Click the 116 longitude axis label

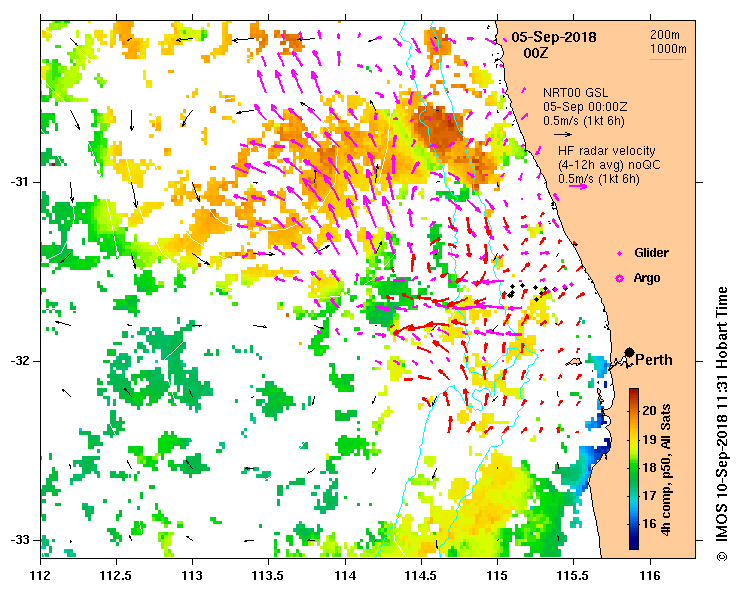(650, 576)
